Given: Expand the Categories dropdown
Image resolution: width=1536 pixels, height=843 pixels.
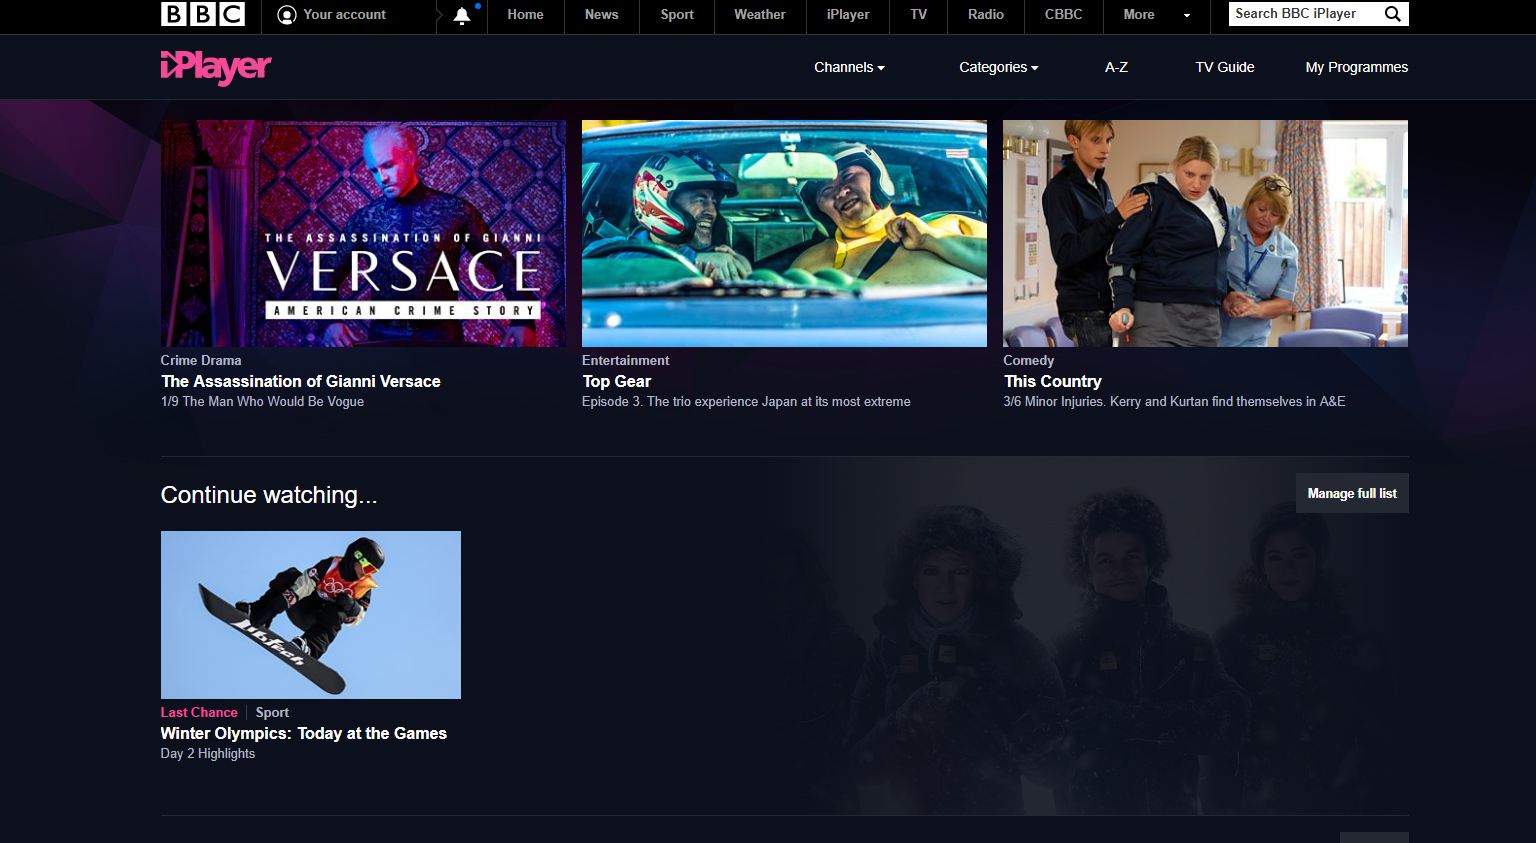Looking at the screenshot, I should (998, 67).
